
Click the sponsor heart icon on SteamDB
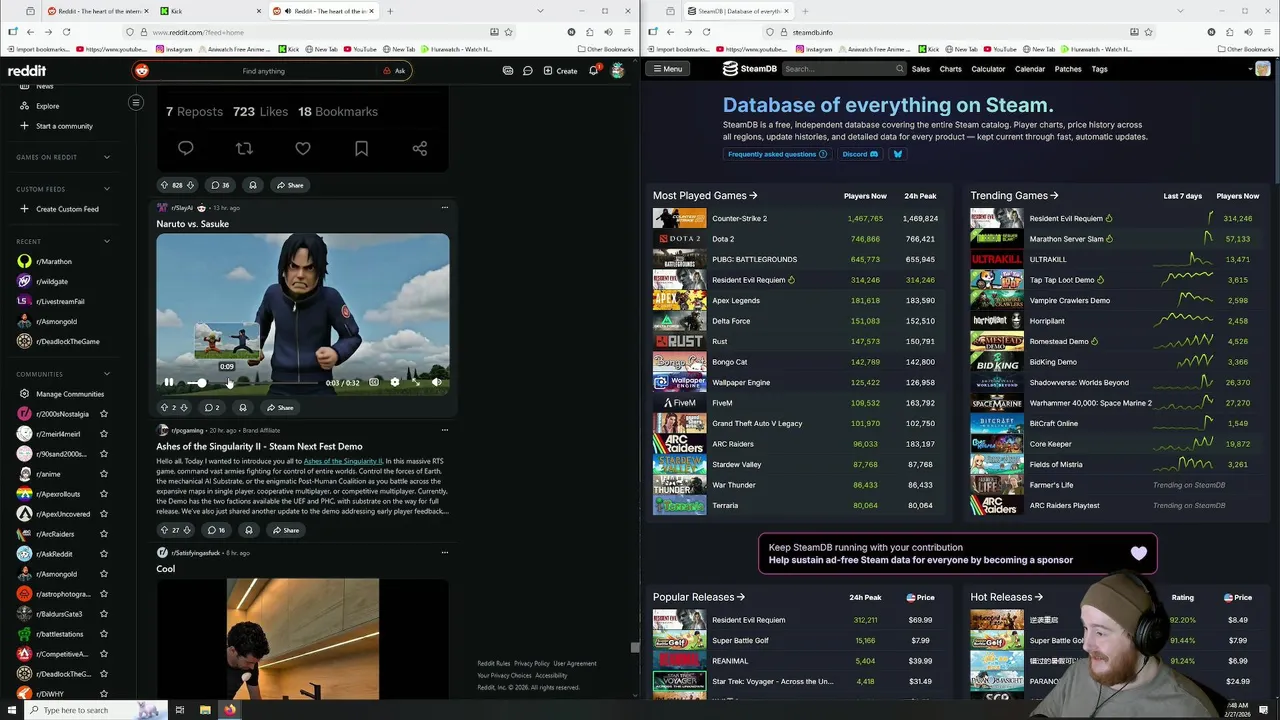[1139, 553]
